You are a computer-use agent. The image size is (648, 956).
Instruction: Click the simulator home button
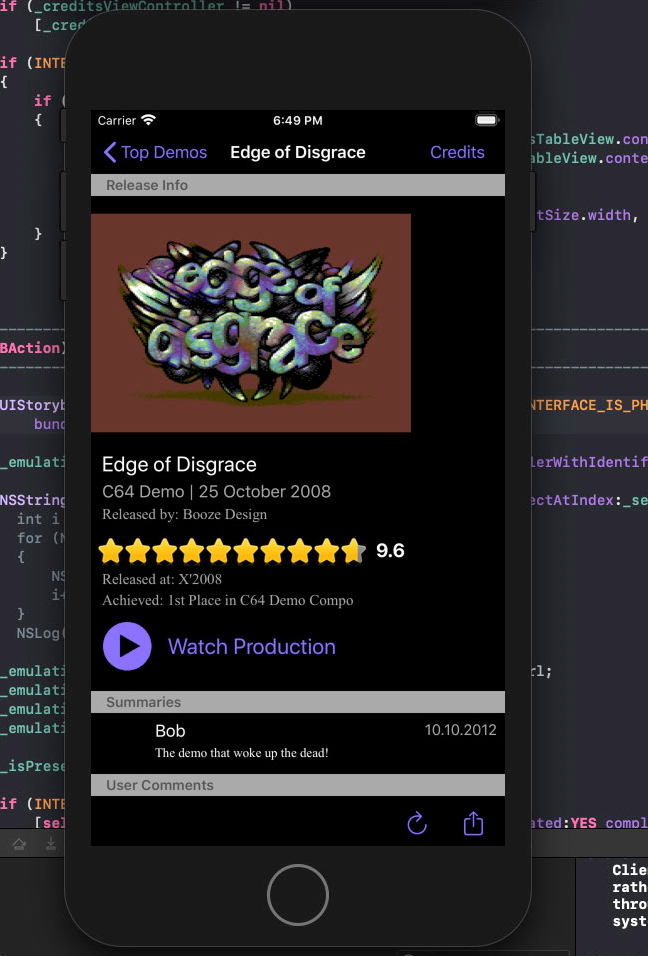[297, 895]
